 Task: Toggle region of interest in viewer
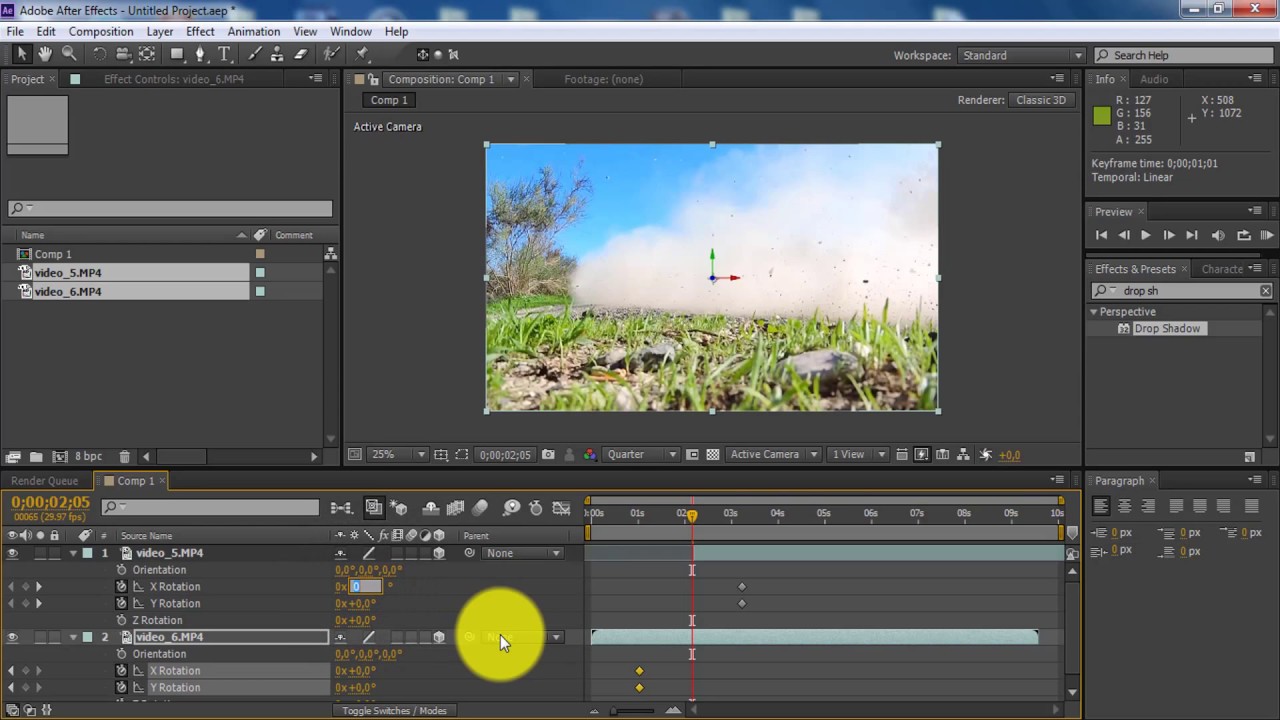click(461, 454)
